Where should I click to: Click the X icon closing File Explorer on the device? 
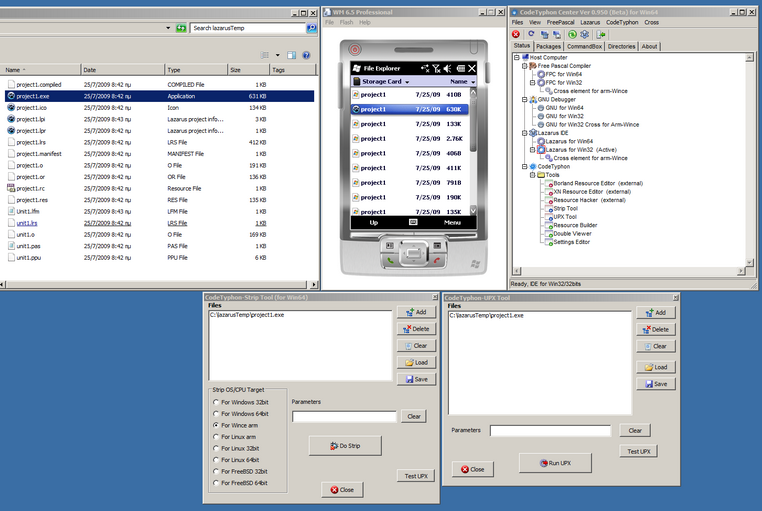[471, 68]
